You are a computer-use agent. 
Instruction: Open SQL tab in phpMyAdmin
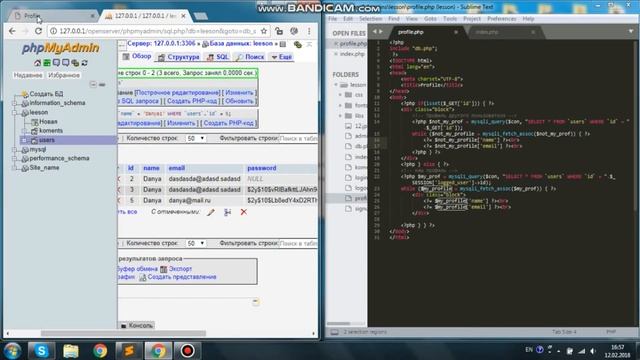[218, 57]
